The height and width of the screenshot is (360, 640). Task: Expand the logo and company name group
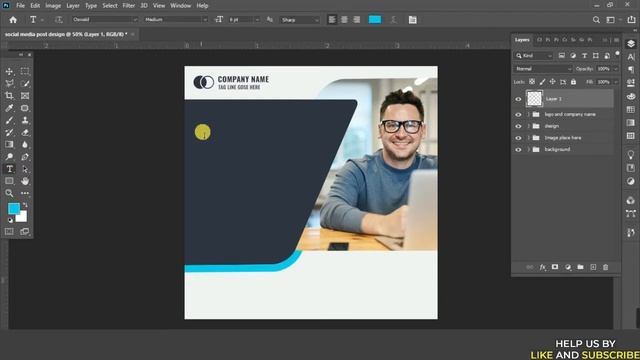528,115
